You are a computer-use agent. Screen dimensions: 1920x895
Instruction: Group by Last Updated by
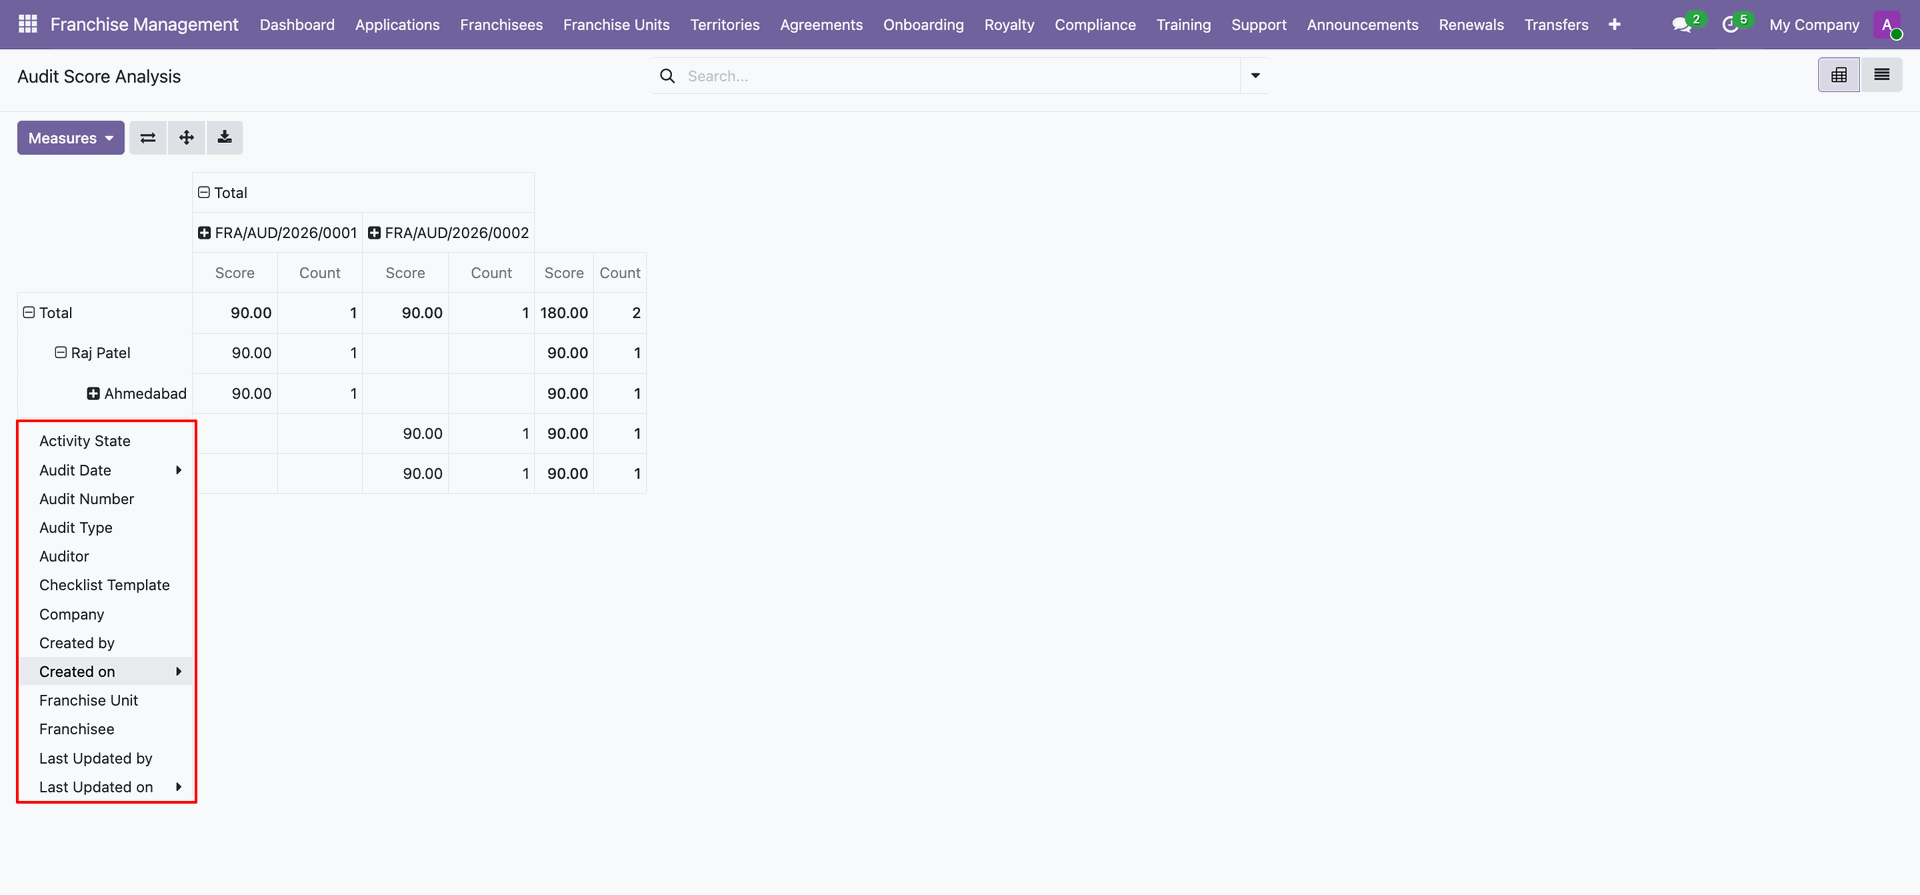106,758
